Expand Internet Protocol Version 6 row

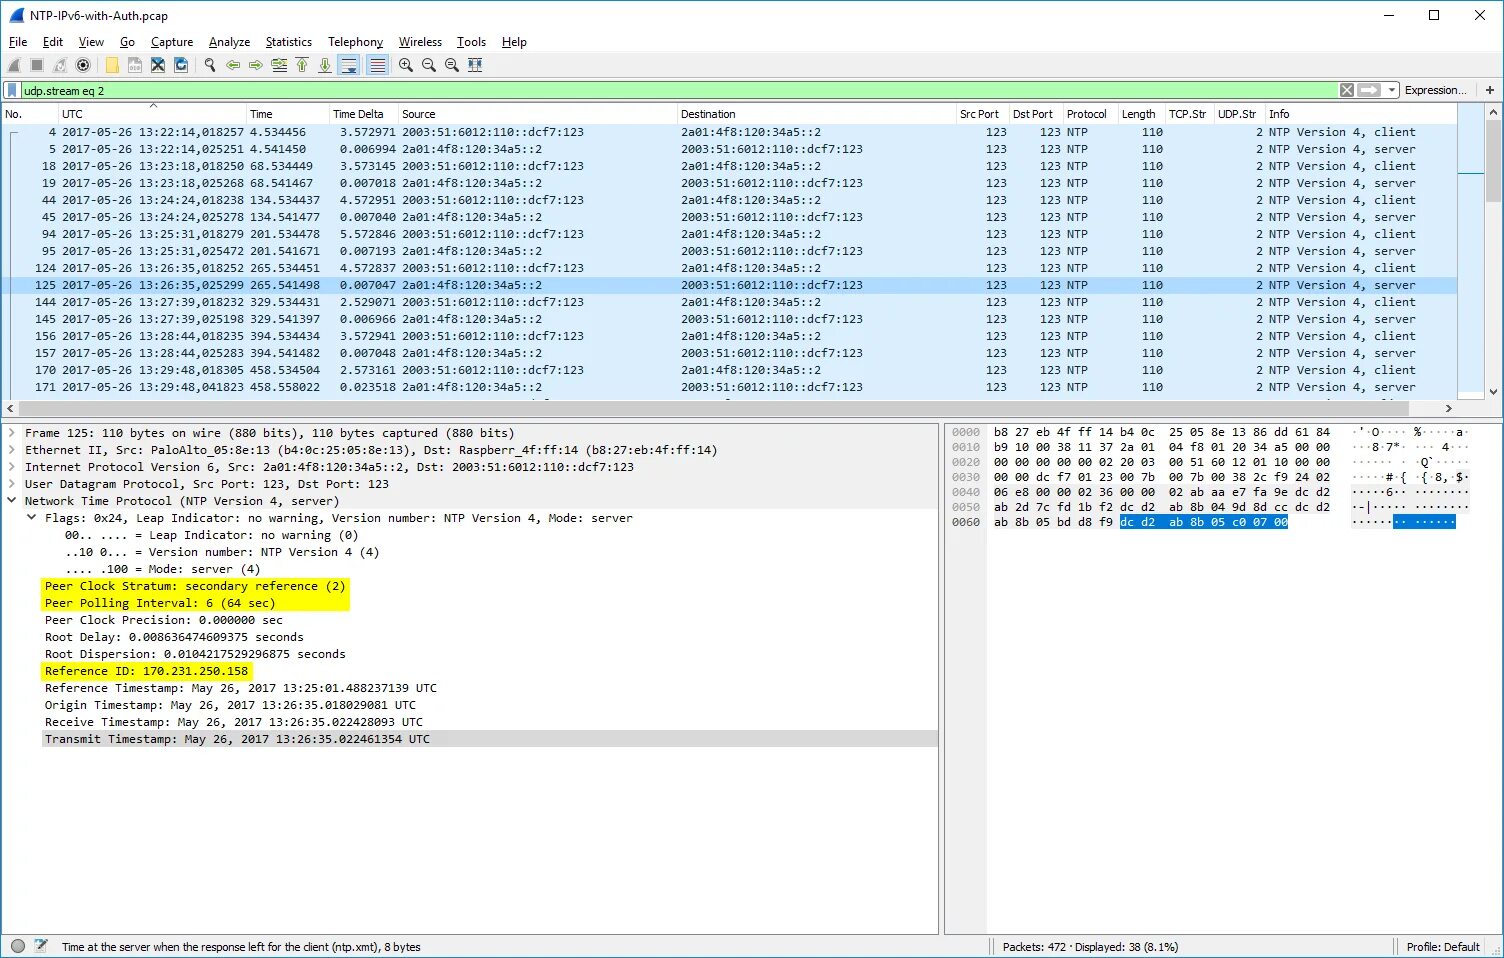(12, 467)
